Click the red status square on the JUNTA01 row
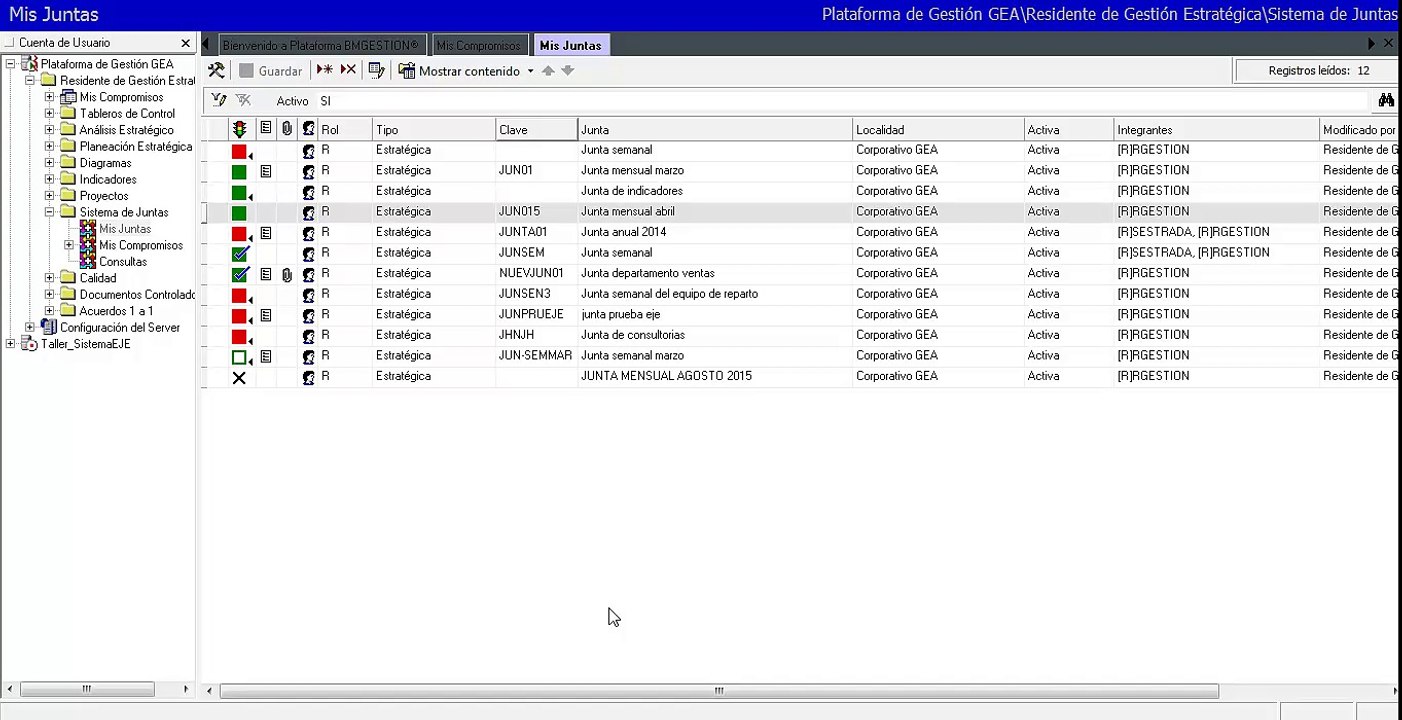 pyautogui.click(x=239, y=233)
